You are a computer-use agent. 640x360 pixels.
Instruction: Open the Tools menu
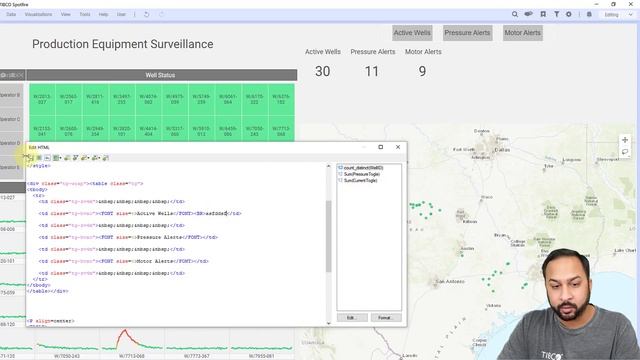tap(85, 14)
